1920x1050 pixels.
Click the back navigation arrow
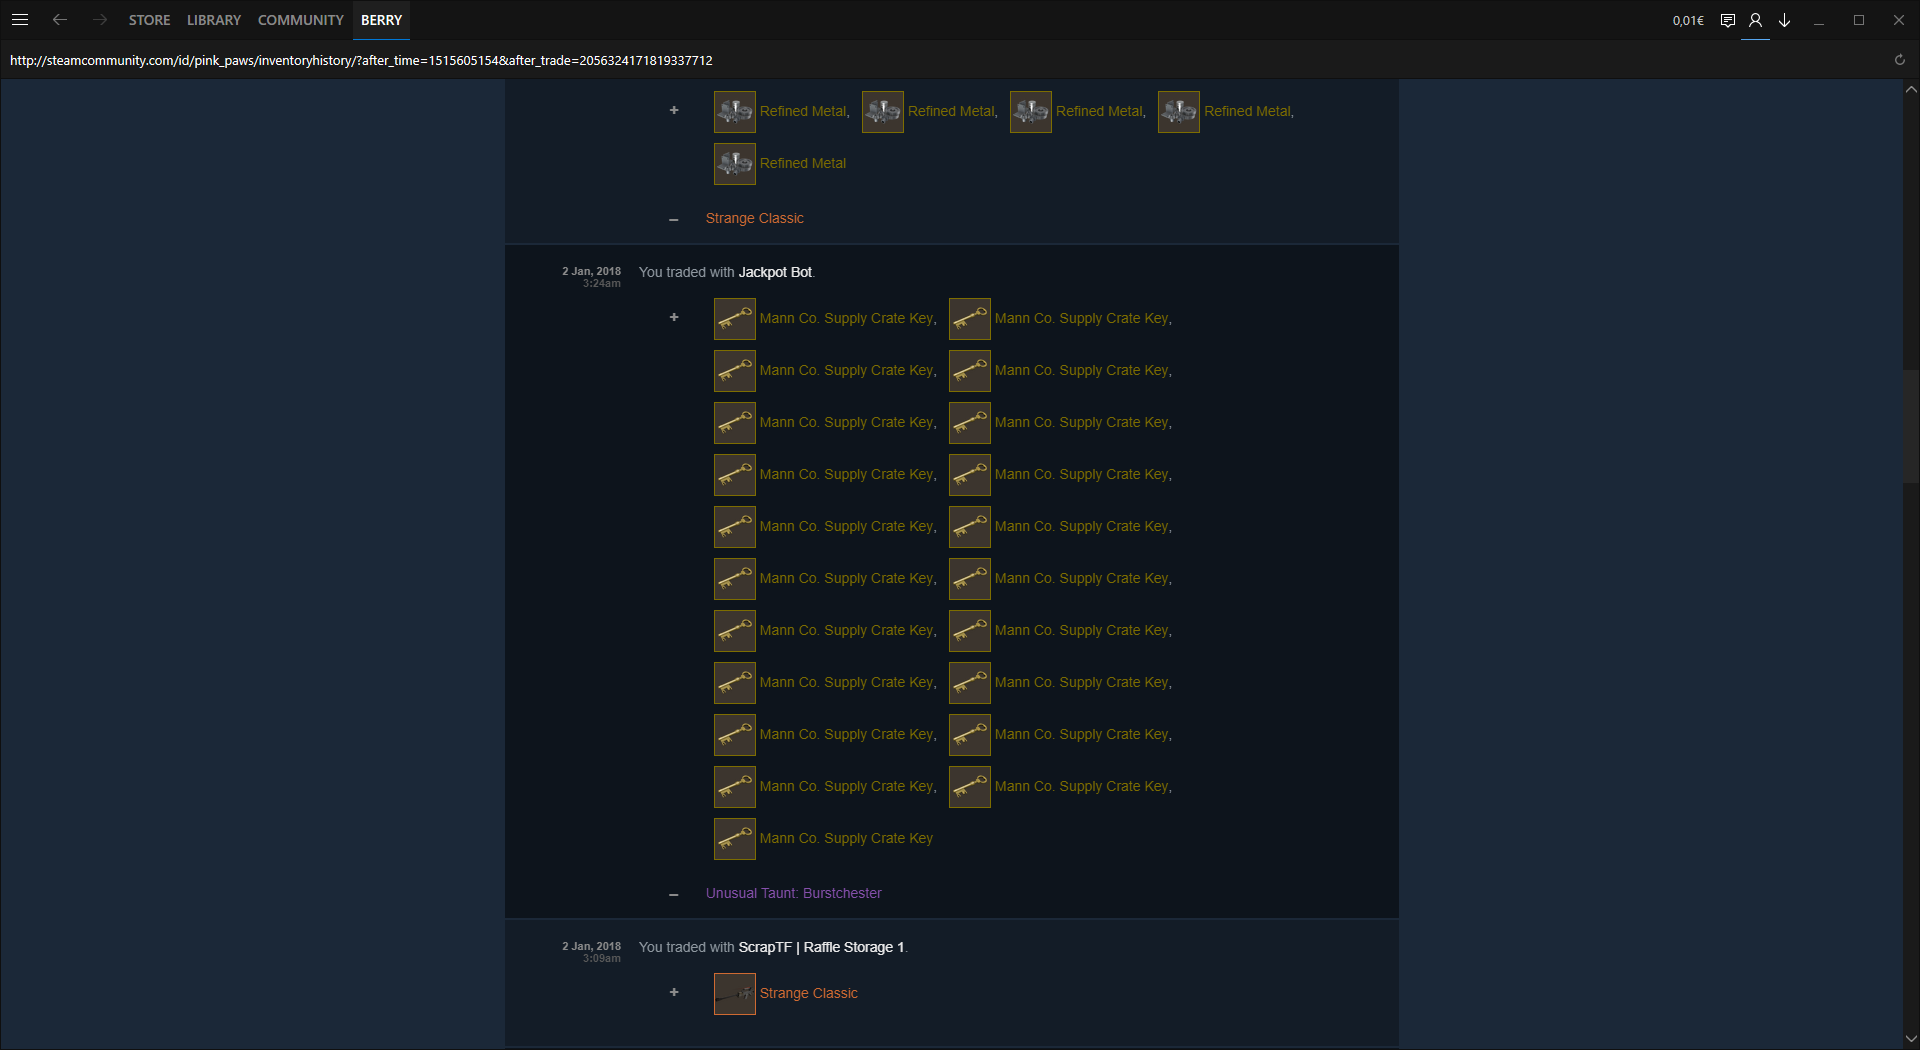click(60, 20)
